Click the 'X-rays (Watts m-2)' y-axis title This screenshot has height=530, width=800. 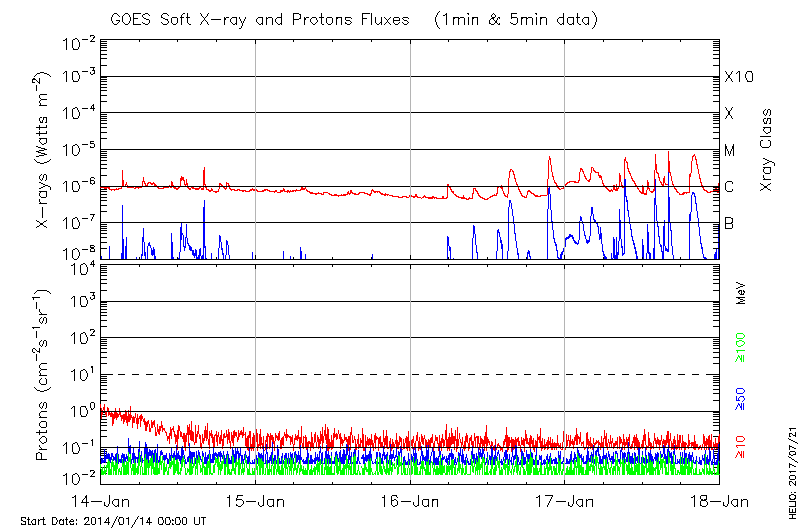tap(42, 150)
